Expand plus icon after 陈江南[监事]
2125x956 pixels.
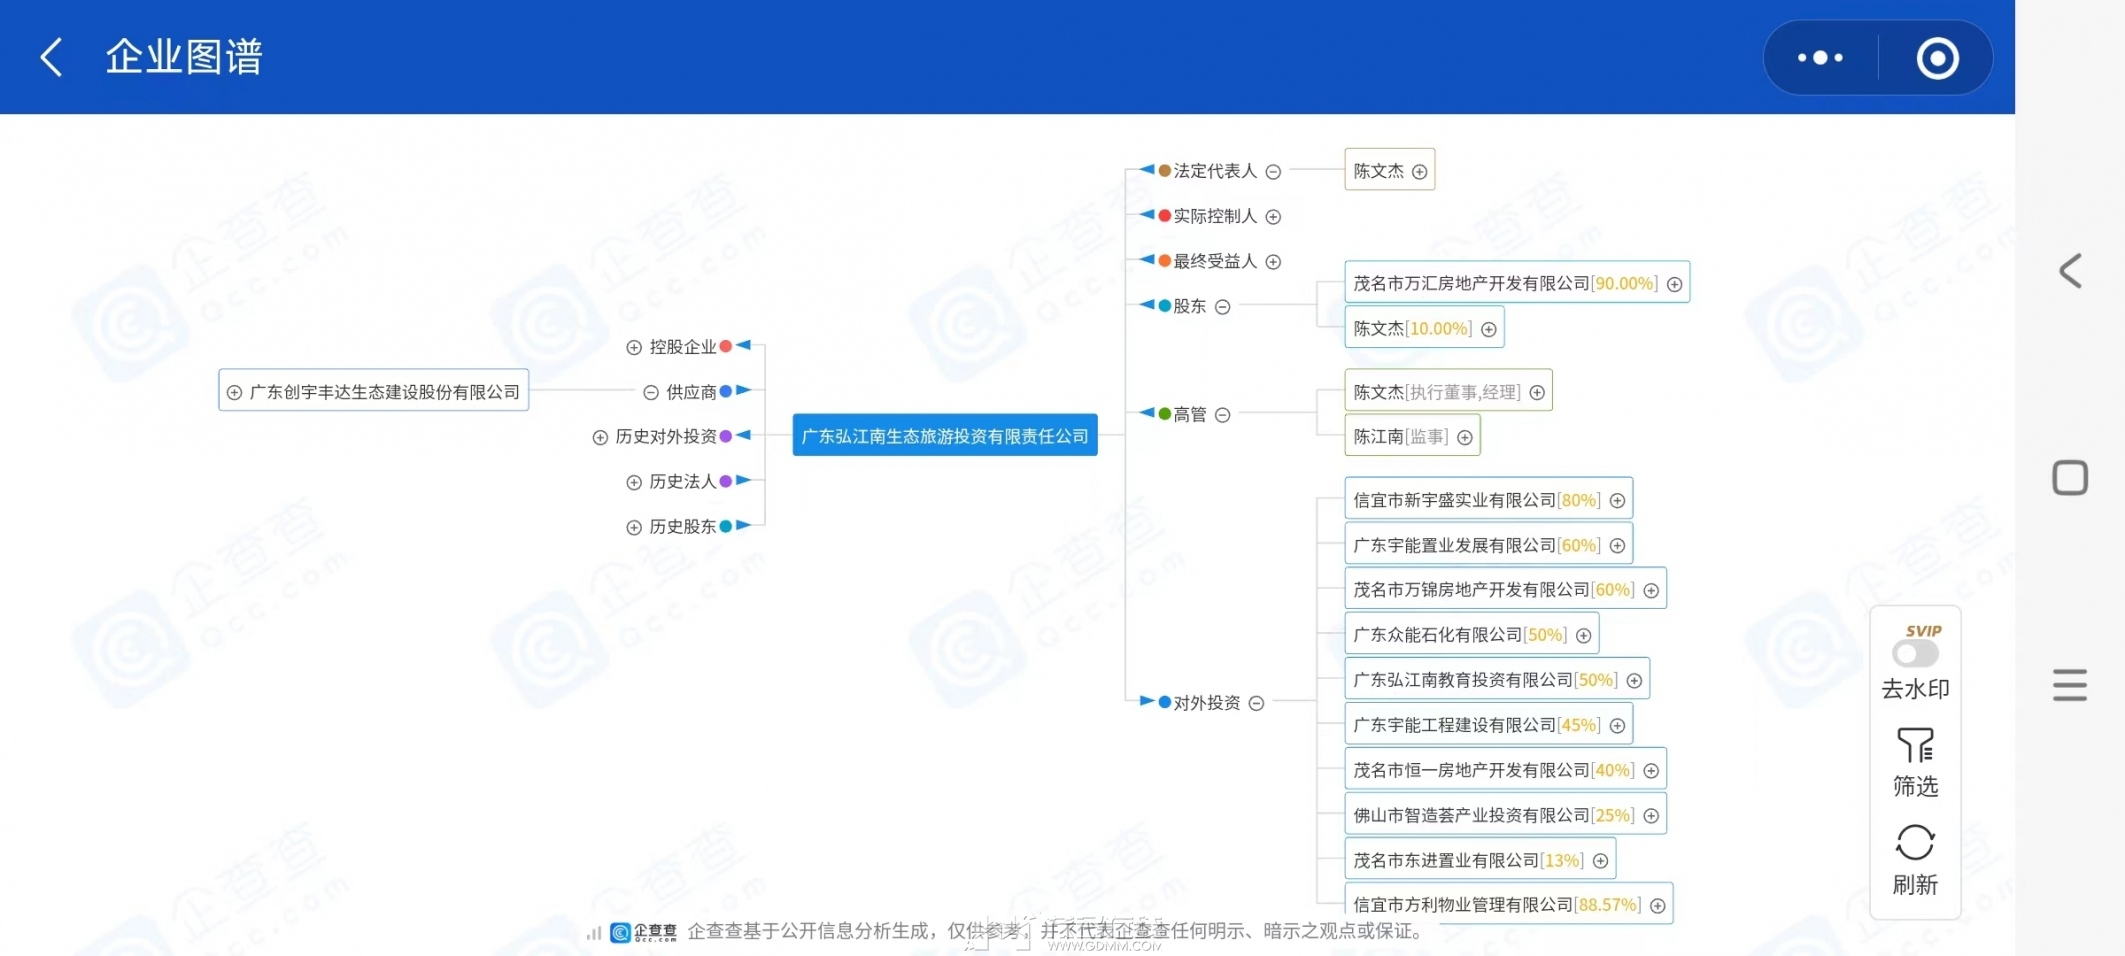coord(1465,437)
